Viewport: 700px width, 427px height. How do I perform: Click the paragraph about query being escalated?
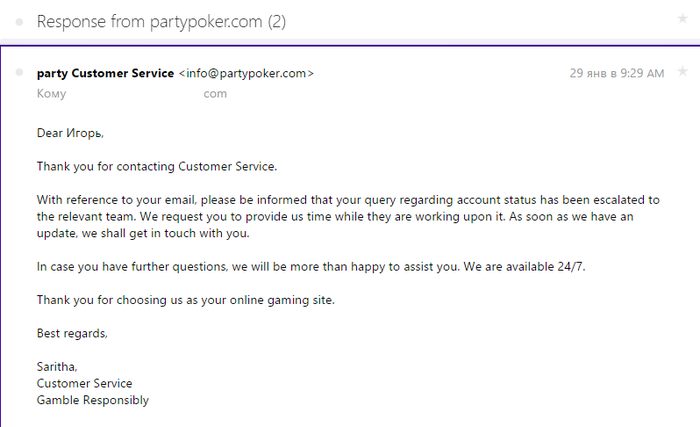340,216
